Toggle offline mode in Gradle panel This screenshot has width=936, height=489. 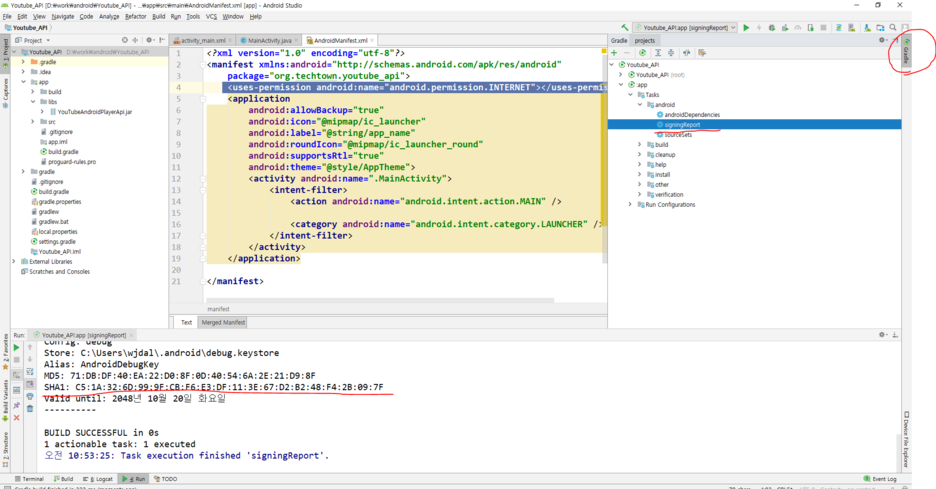tap(686, 53)
